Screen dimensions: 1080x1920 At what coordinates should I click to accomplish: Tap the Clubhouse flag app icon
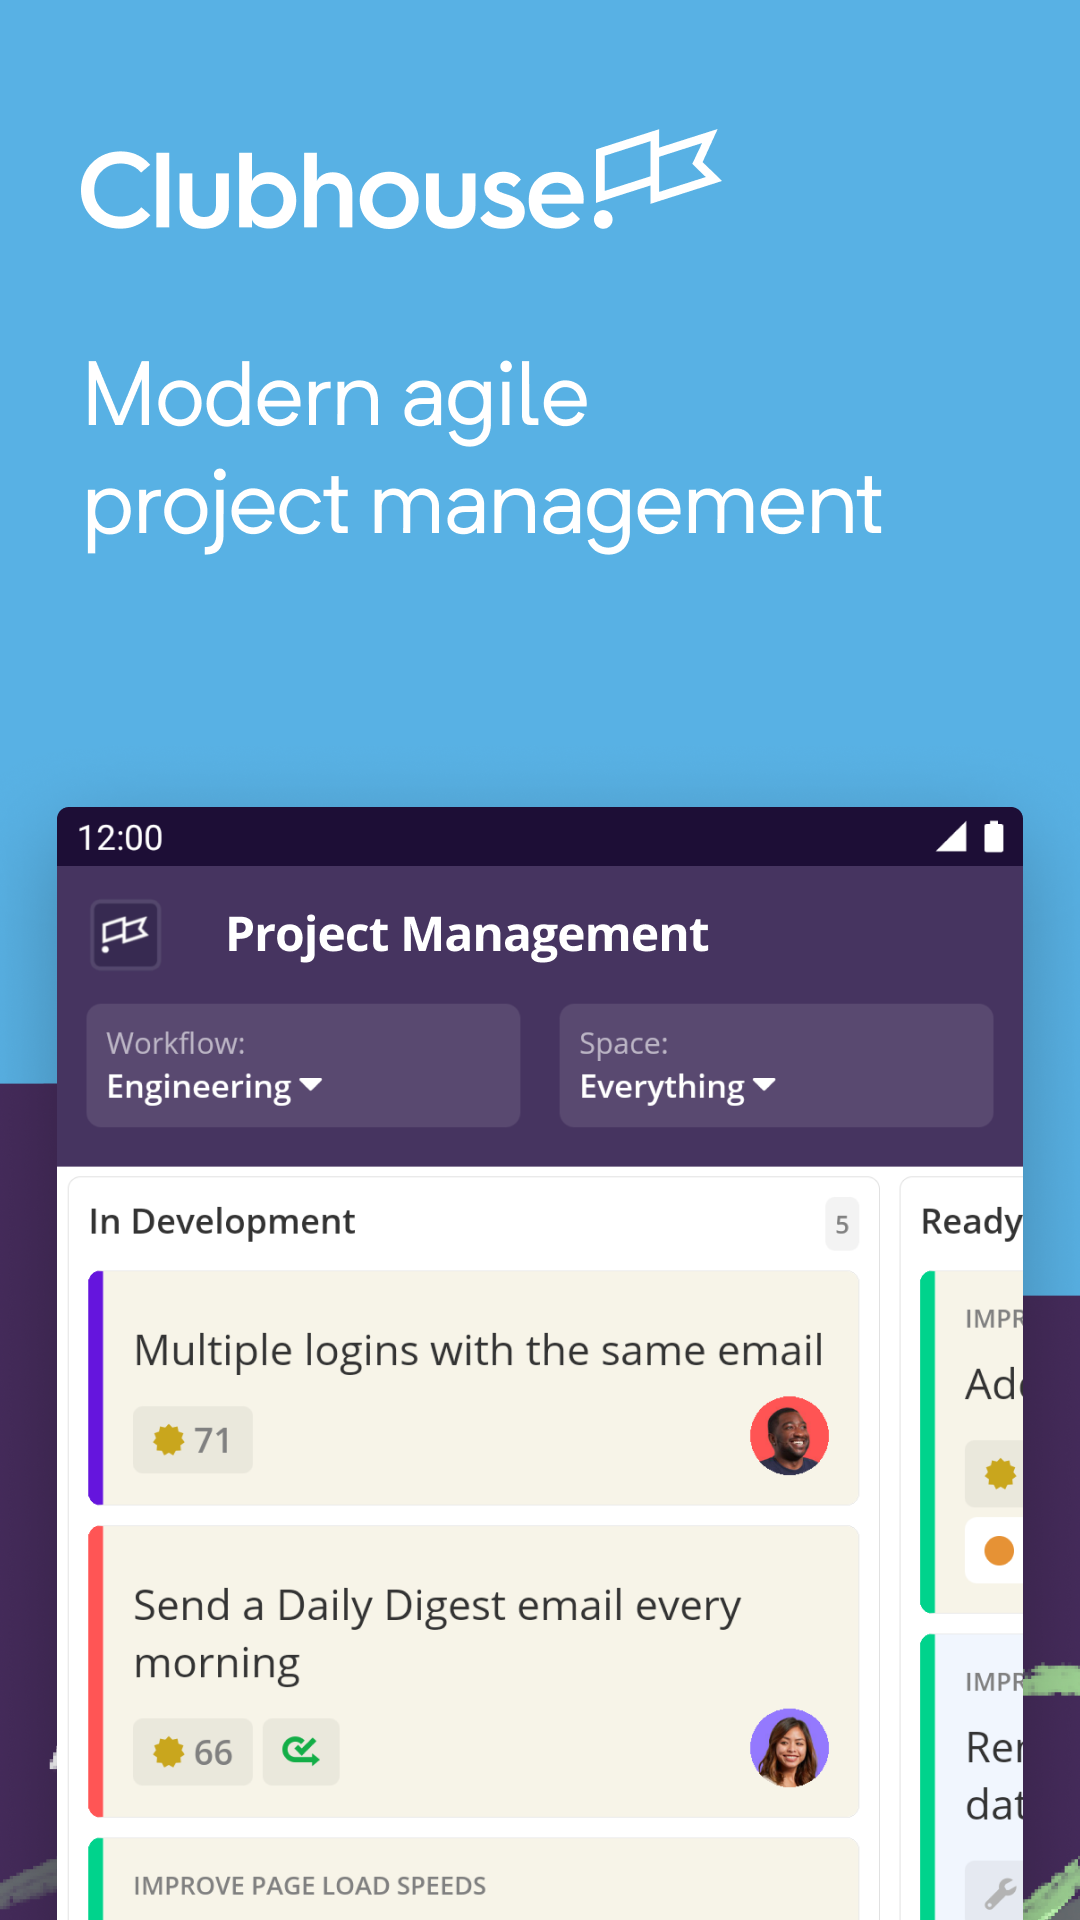(x=125, y=935)
